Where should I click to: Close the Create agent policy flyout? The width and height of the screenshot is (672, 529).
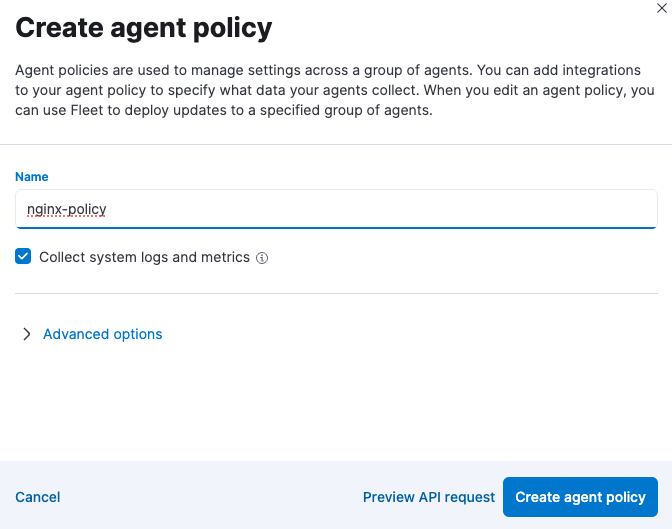pos(663,7)
